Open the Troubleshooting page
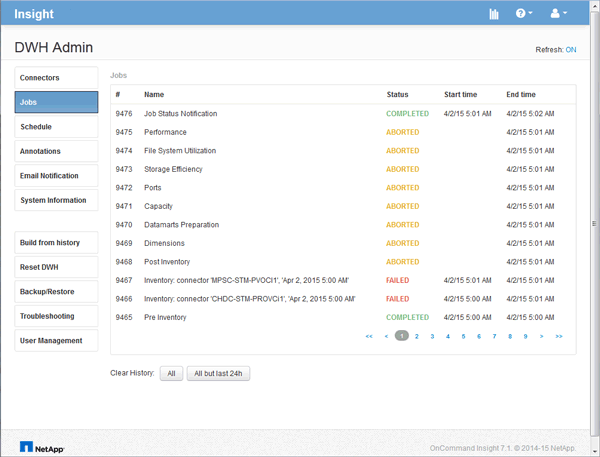600x457 pixels. point(56,316)
